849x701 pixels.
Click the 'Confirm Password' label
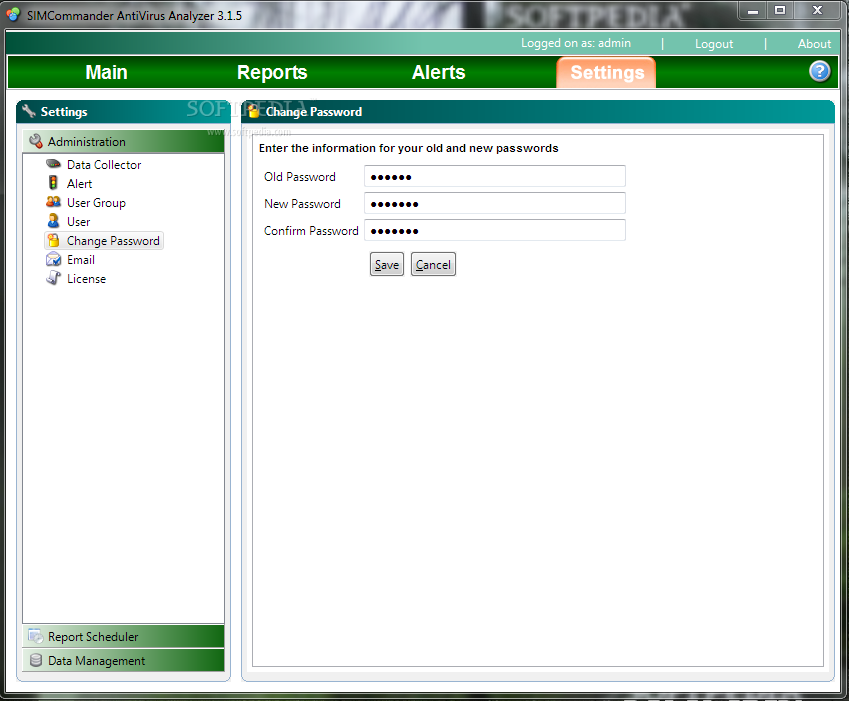pos(311,231)
